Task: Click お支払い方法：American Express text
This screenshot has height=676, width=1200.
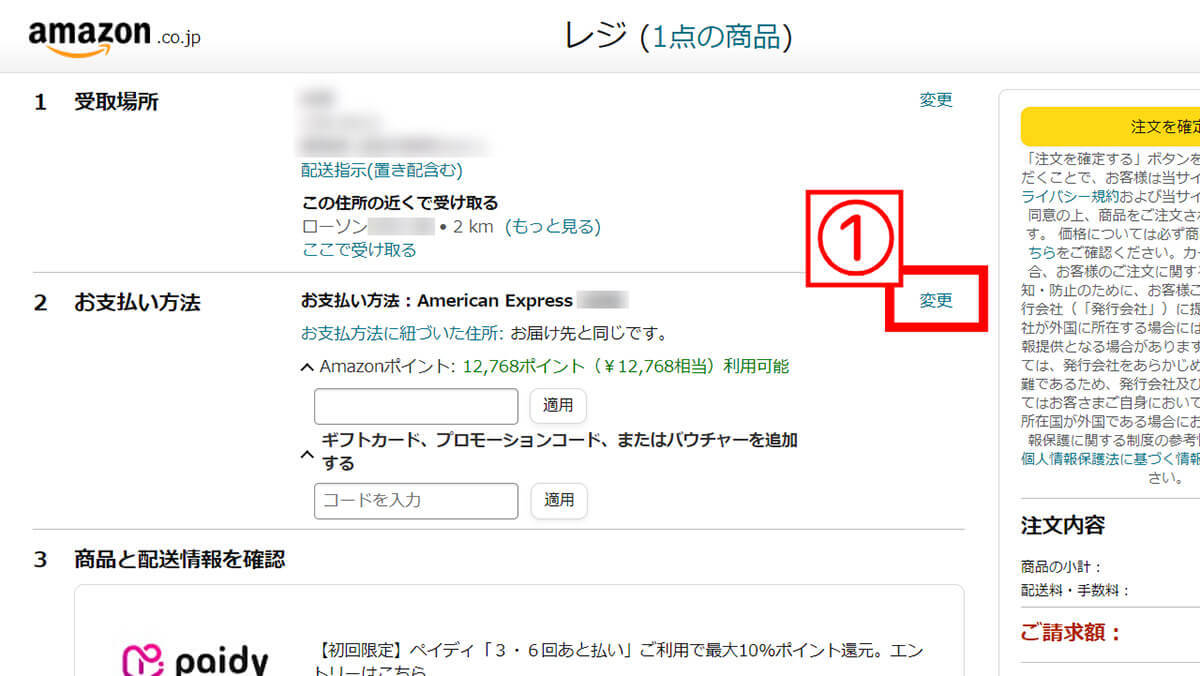Action: point(437,301)
